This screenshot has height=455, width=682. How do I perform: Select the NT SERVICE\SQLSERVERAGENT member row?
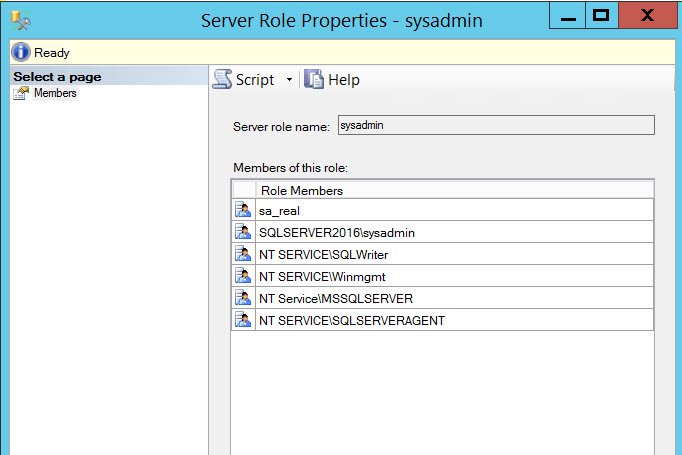click(x=443, y=320)
